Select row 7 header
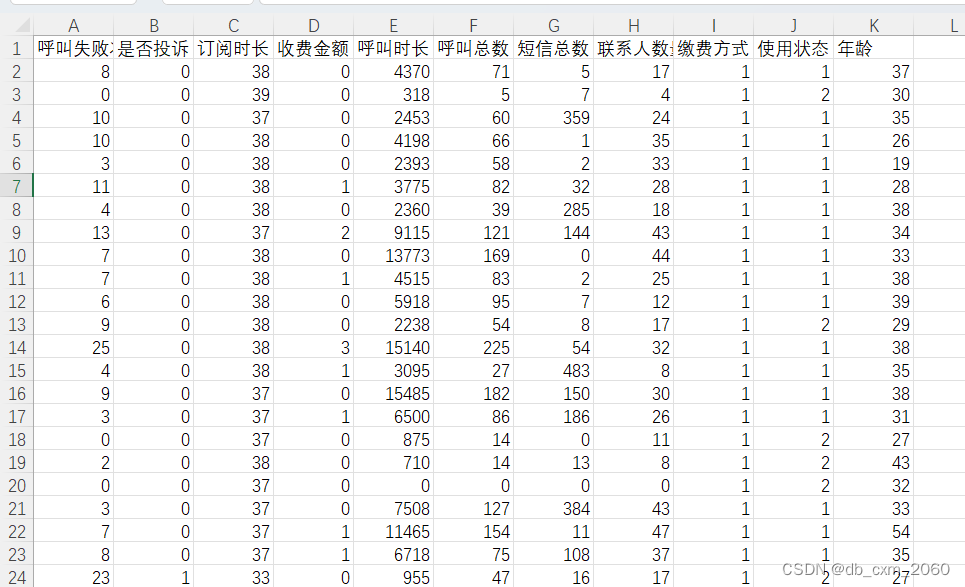The height and width of the screenshot is (587, 965). [x=17, y=186]
